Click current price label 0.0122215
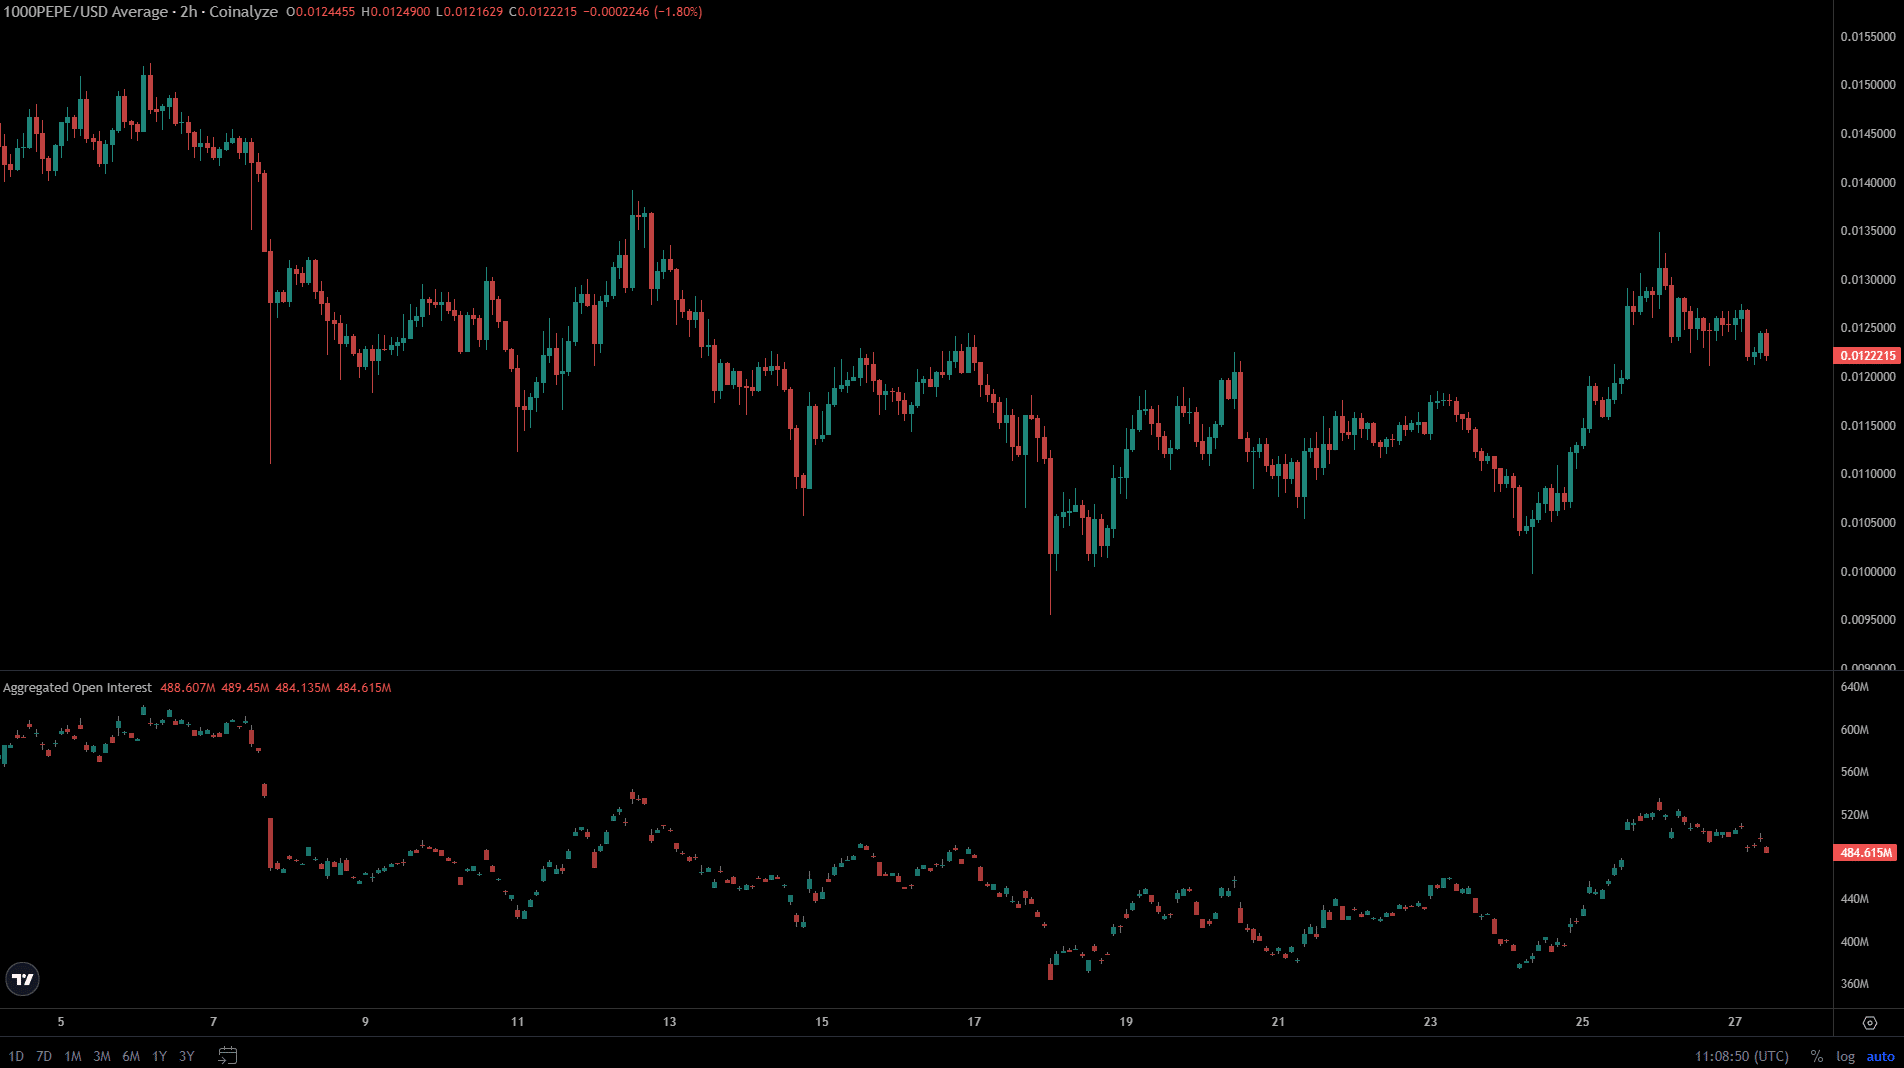 [x=1868, y=356]
